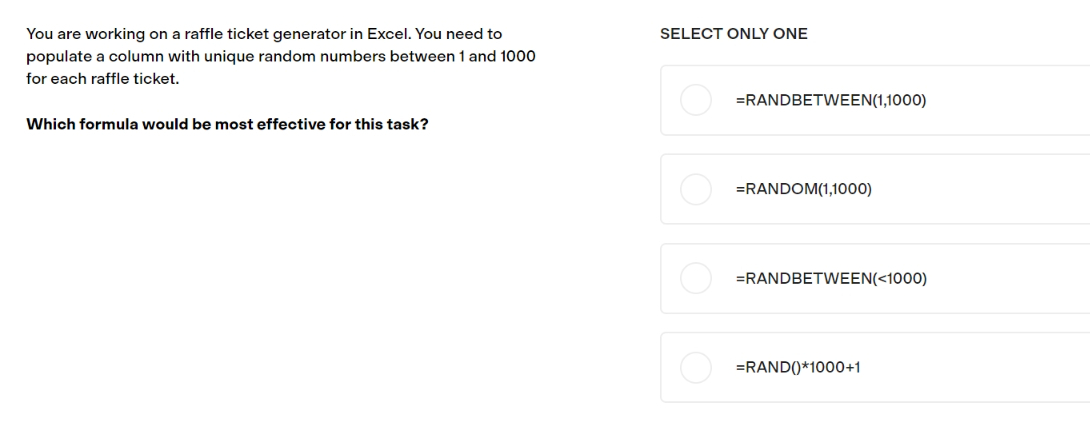1090x443 pixels.
Task: Mark the =RANDBETWEEN(<1000) radio circle
Action: click(695, 278)
